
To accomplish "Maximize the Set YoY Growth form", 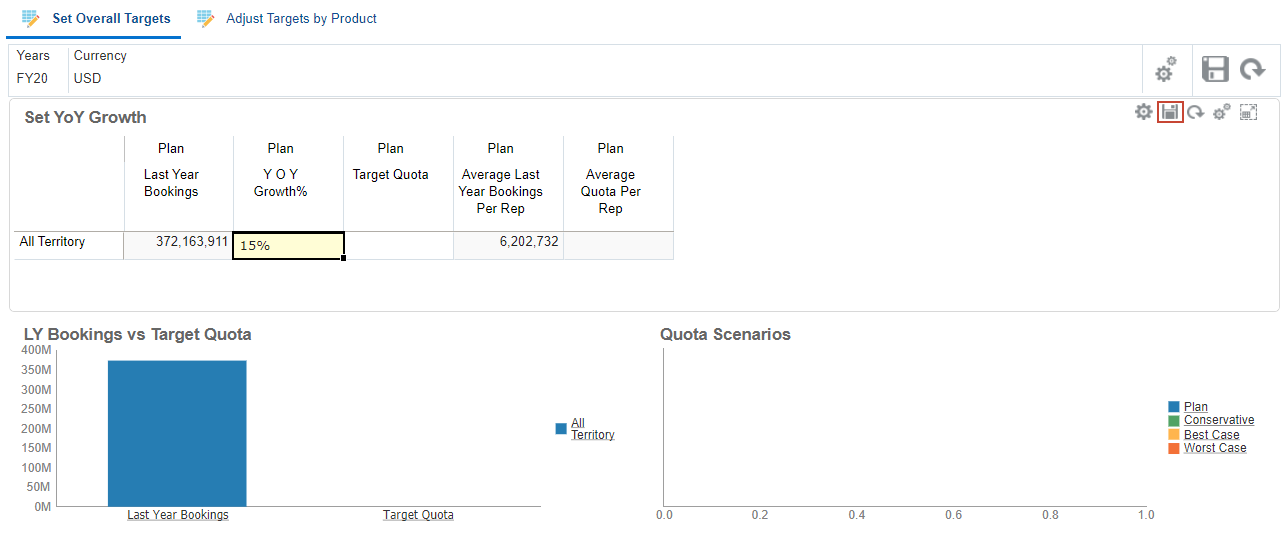I will [x=1248, y=112].
